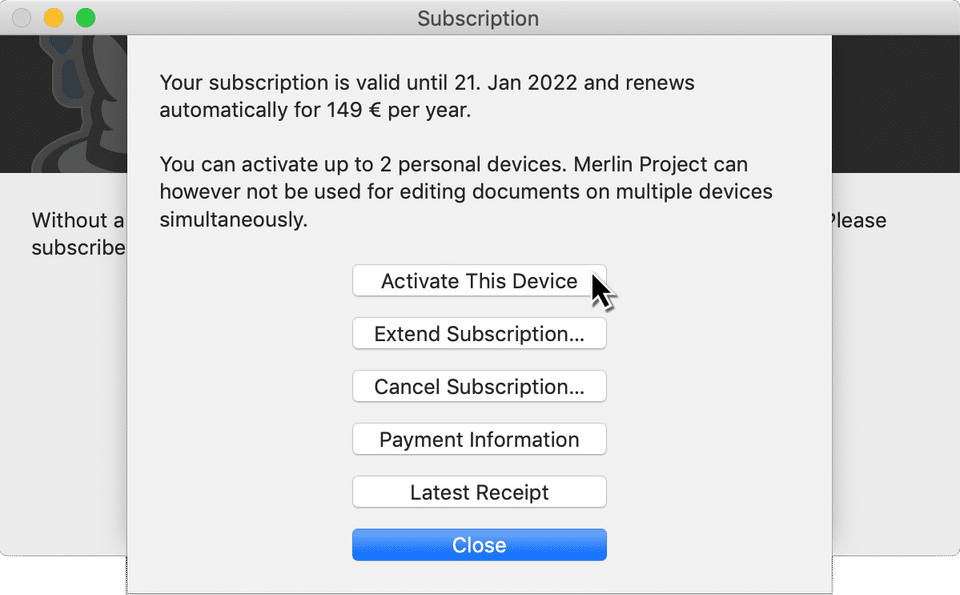Open Payment Information

[479, 439]
